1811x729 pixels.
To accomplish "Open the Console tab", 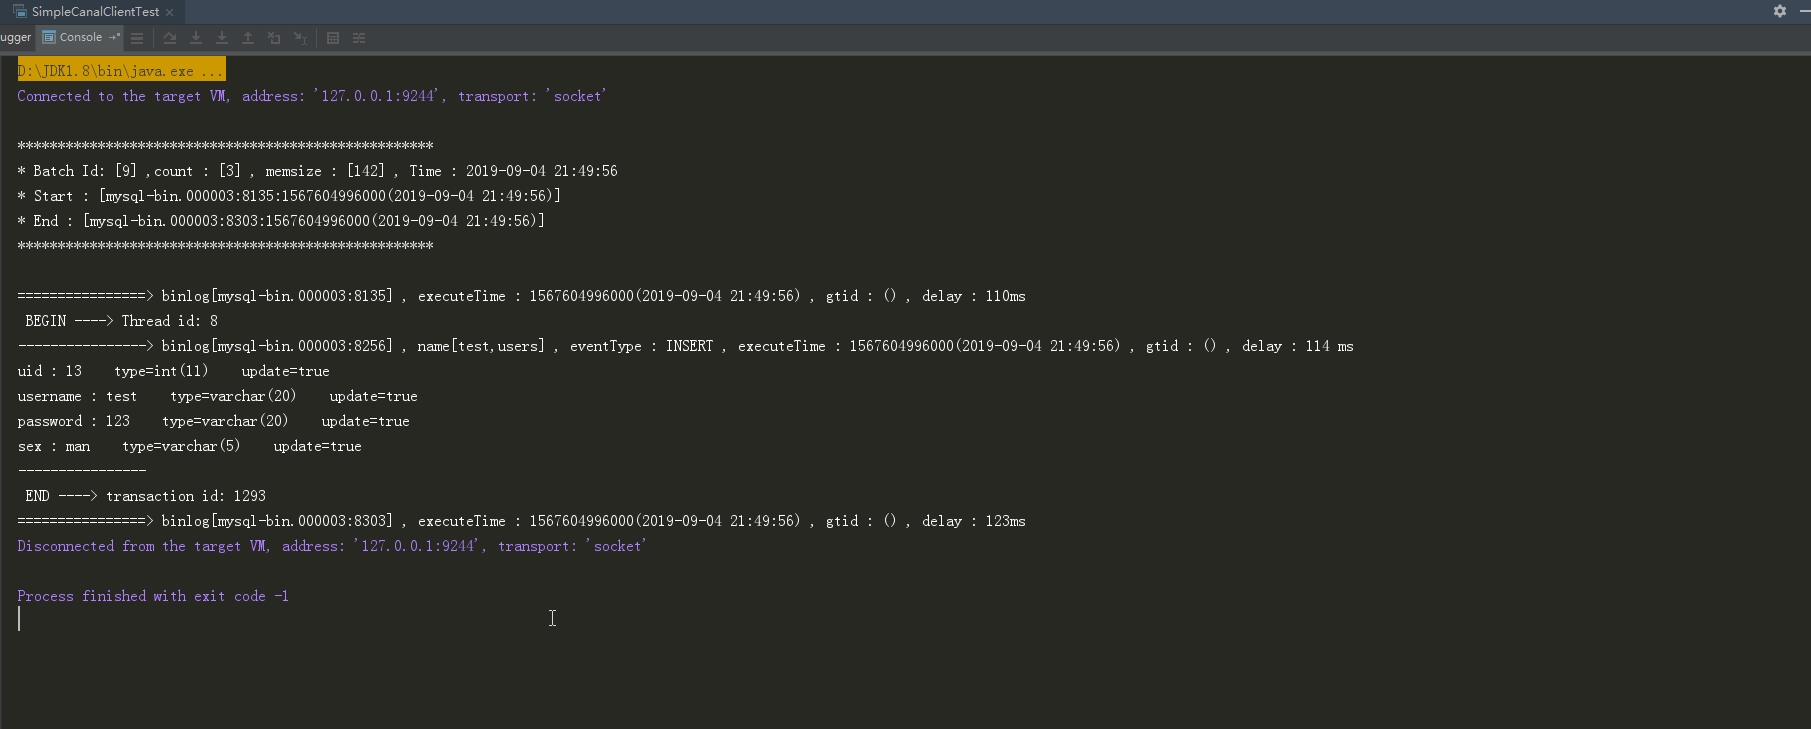I will click(x=80, y=38).
